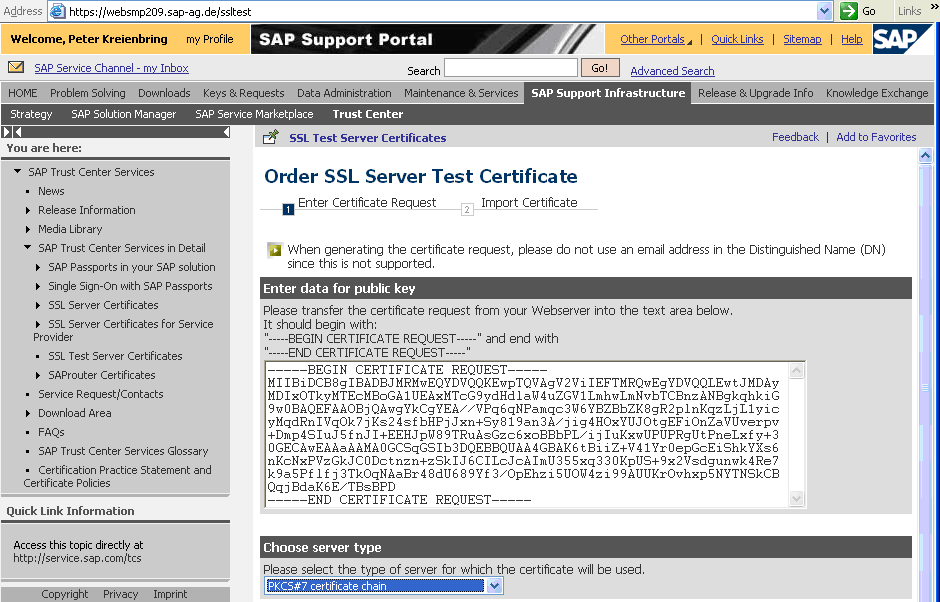This screenshot has width=940, height=602.
Task: Click the Feedback link
Action: click(x=795, y=137)
